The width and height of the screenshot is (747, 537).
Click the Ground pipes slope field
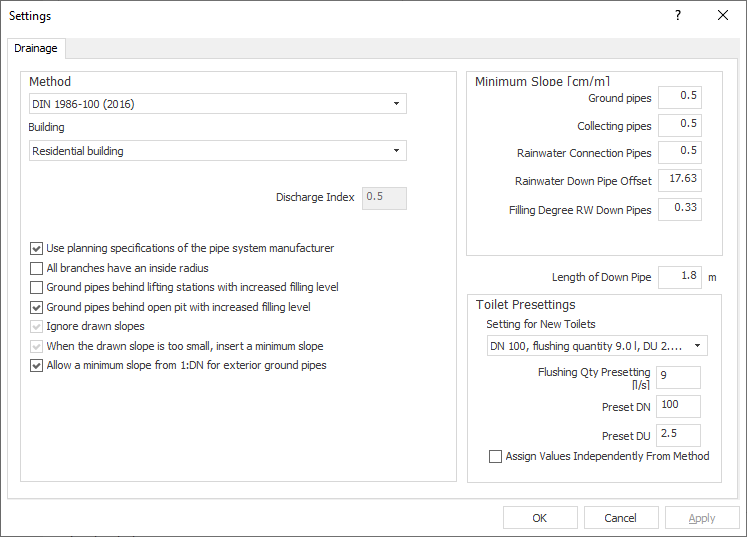680,97
